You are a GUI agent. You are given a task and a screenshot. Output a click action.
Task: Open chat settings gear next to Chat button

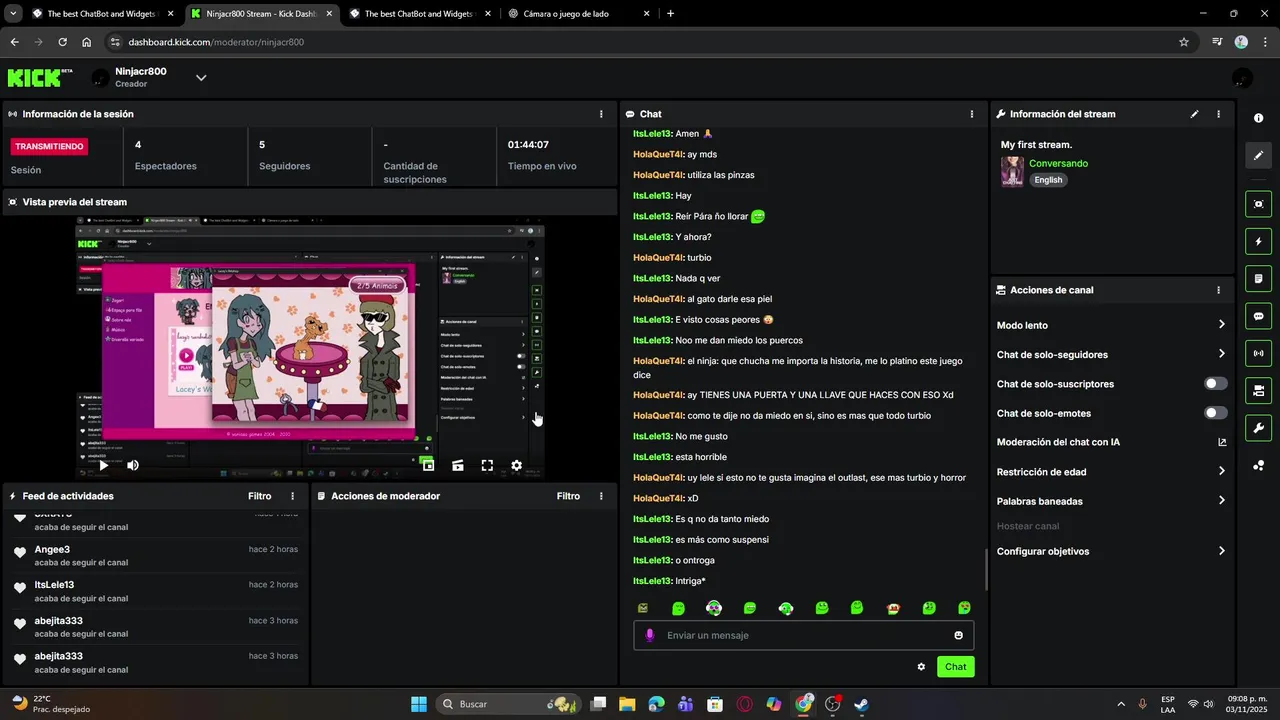[921, 667]
